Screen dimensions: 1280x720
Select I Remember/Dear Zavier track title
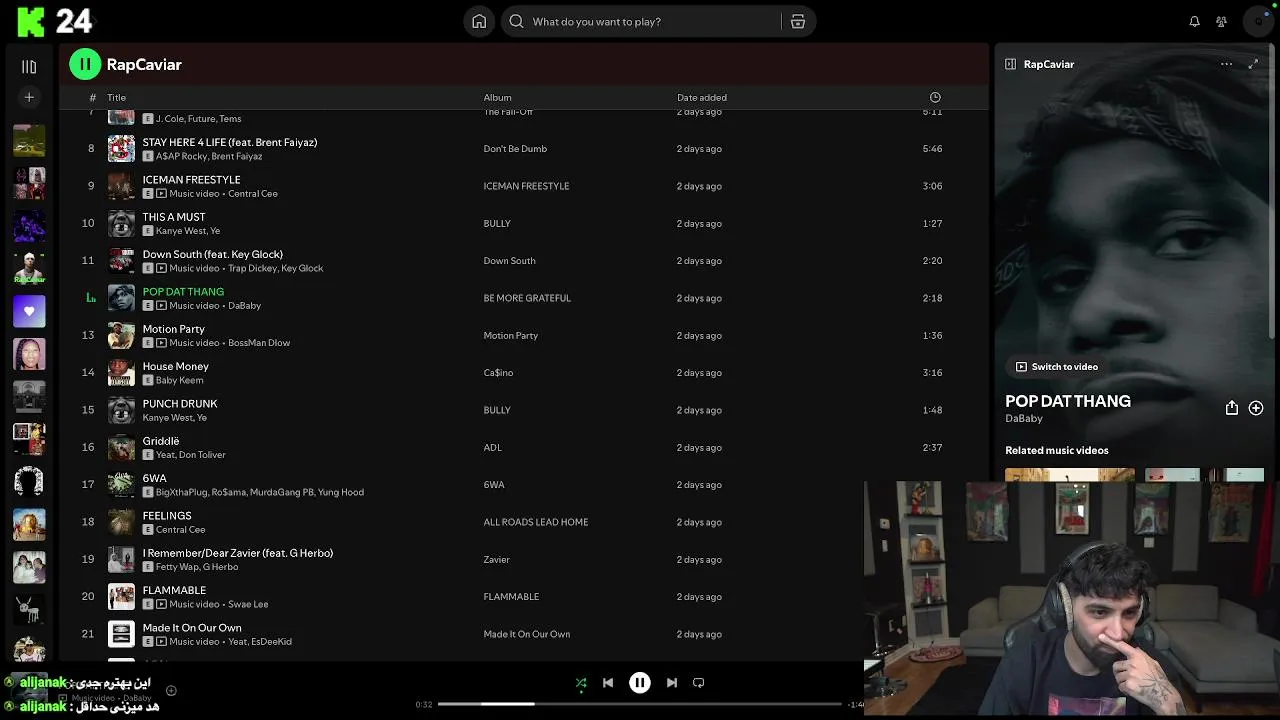point(237,553)
